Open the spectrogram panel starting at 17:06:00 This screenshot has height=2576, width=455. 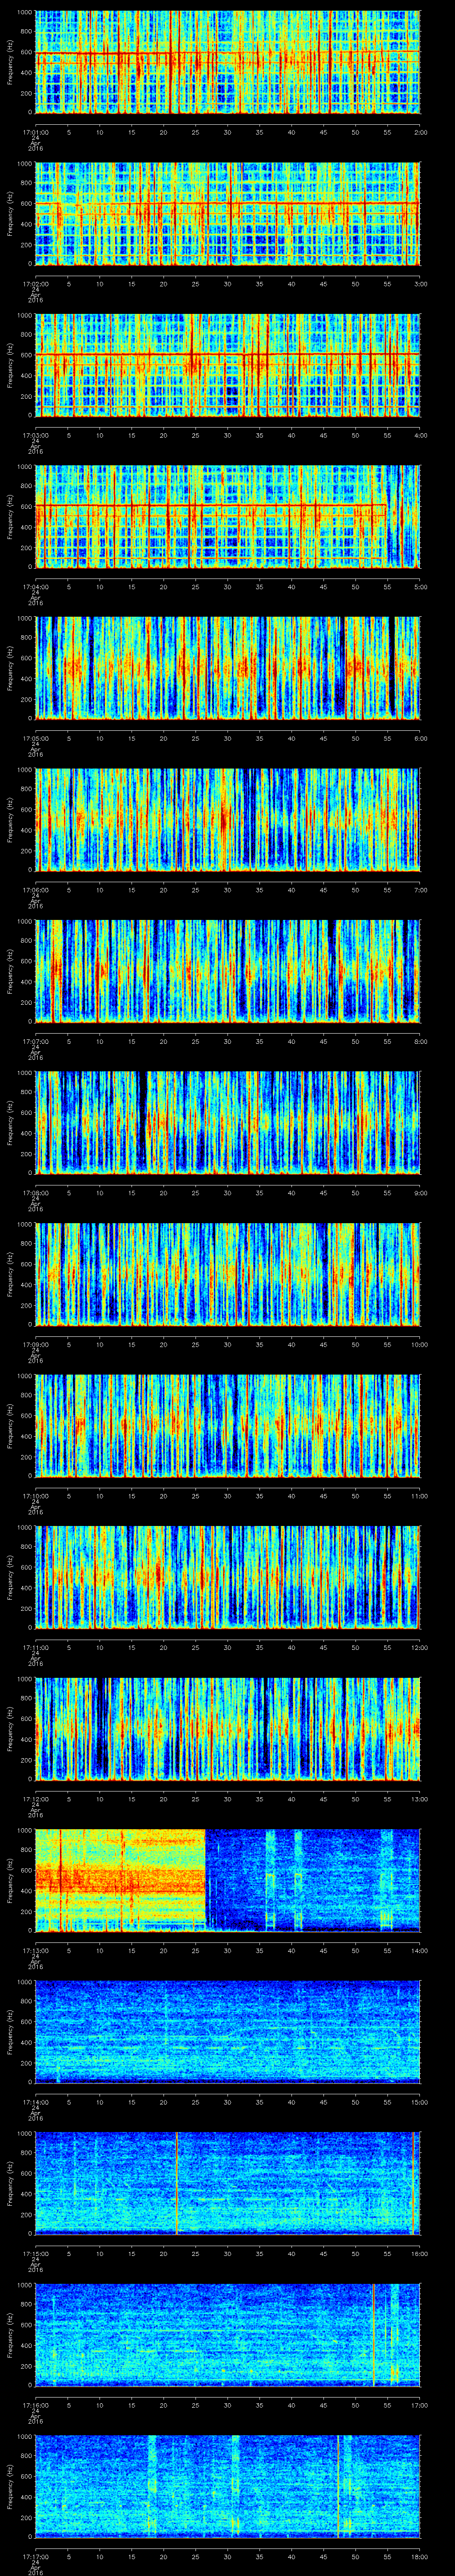point(228,819)
